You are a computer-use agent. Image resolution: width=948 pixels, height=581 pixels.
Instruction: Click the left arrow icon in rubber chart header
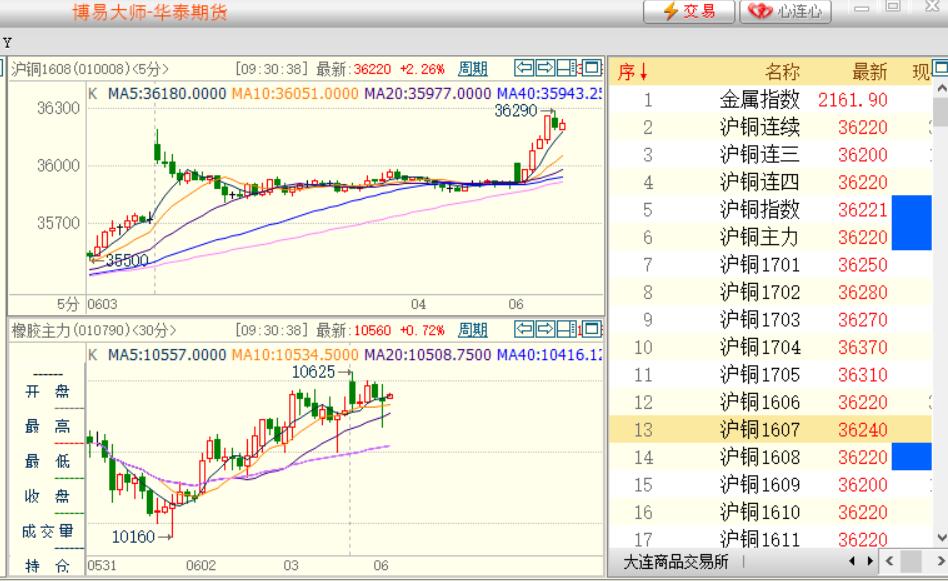pos(524,330)
